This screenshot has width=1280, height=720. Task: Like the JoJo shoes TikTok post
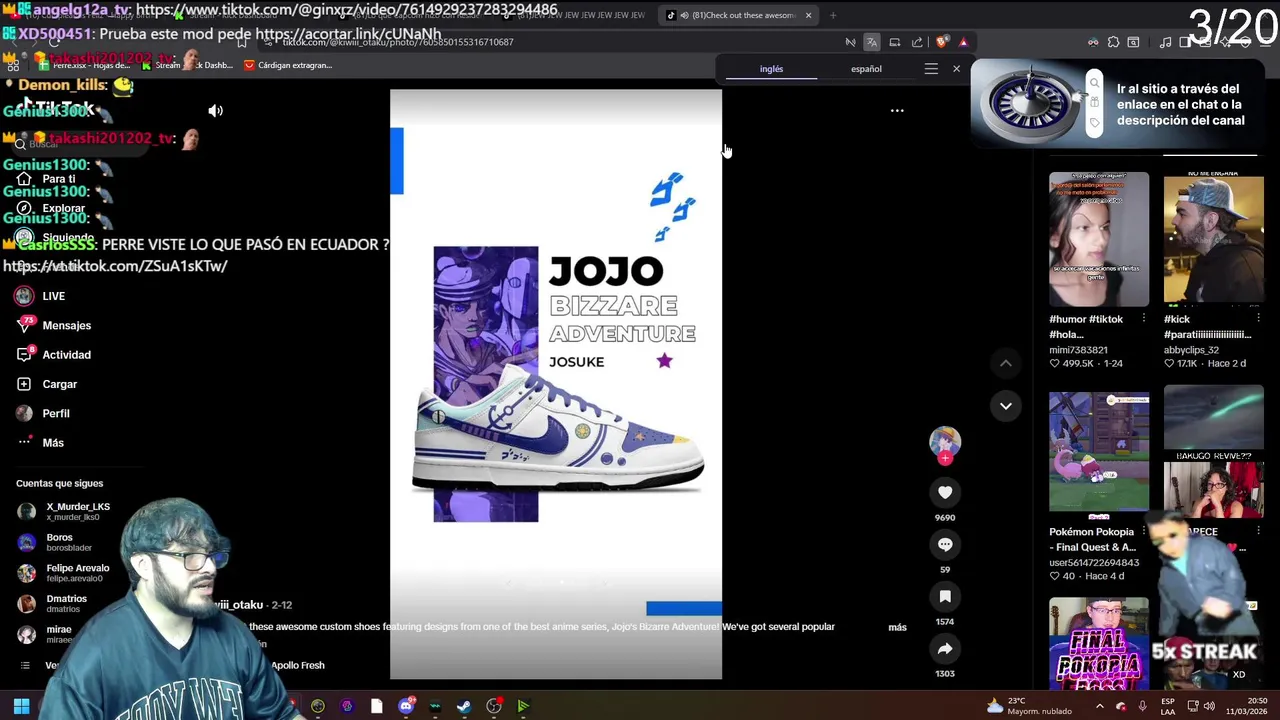(945, 492)
